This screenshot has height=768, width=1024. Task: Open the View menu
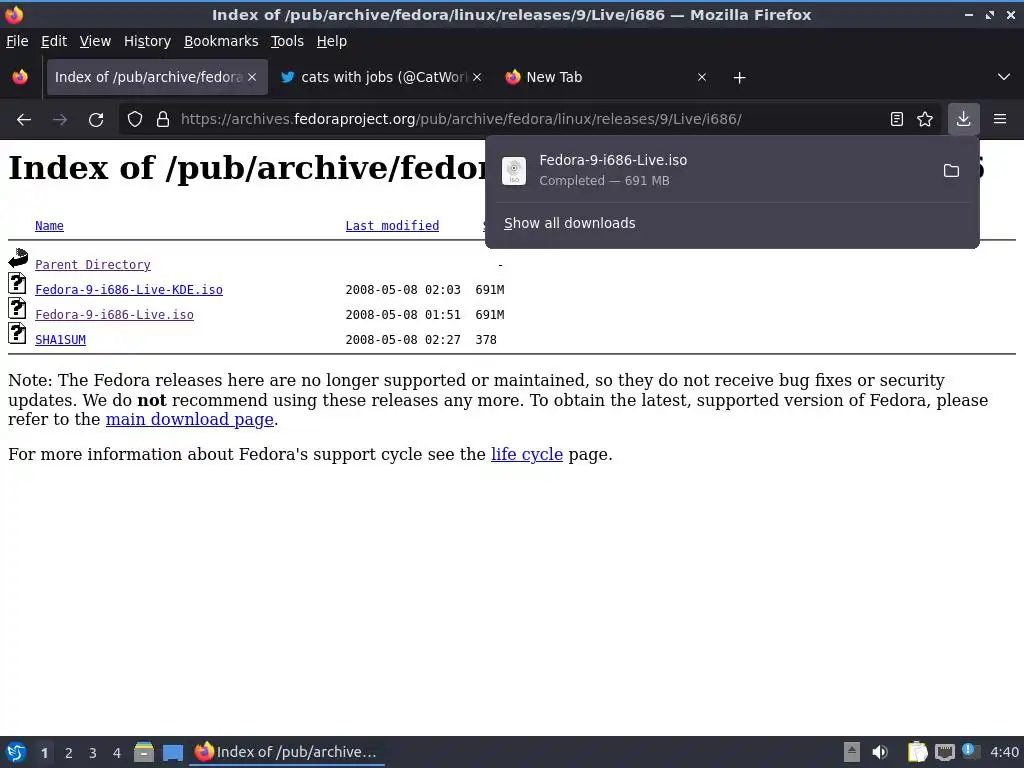tap(95, 41)
